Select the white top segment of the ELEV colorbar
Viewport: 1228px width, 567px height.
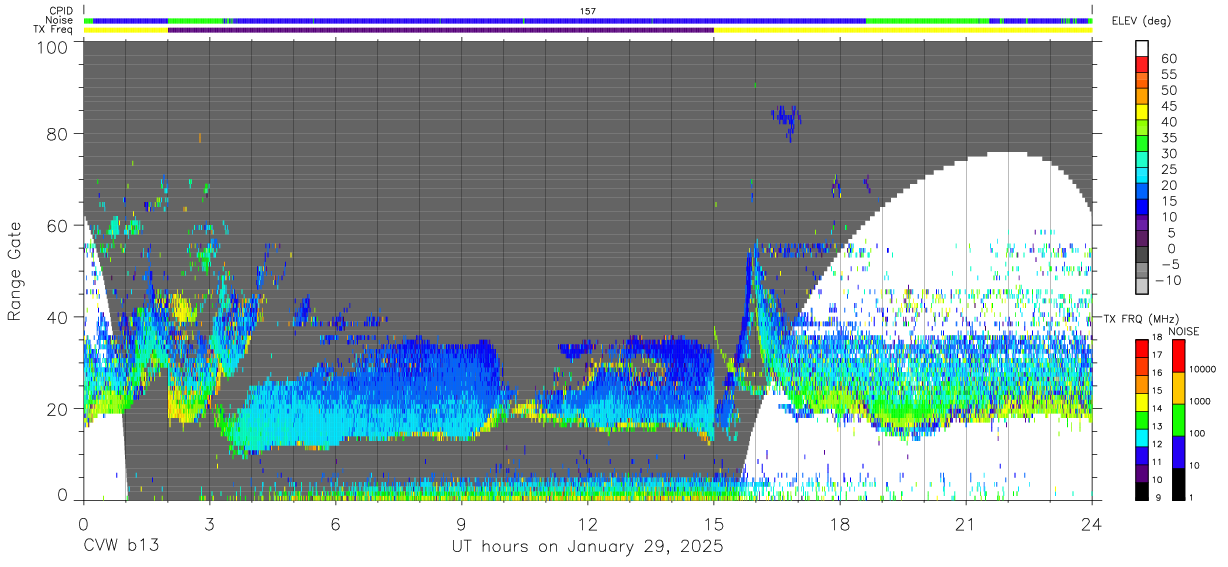coord(1143,46)
